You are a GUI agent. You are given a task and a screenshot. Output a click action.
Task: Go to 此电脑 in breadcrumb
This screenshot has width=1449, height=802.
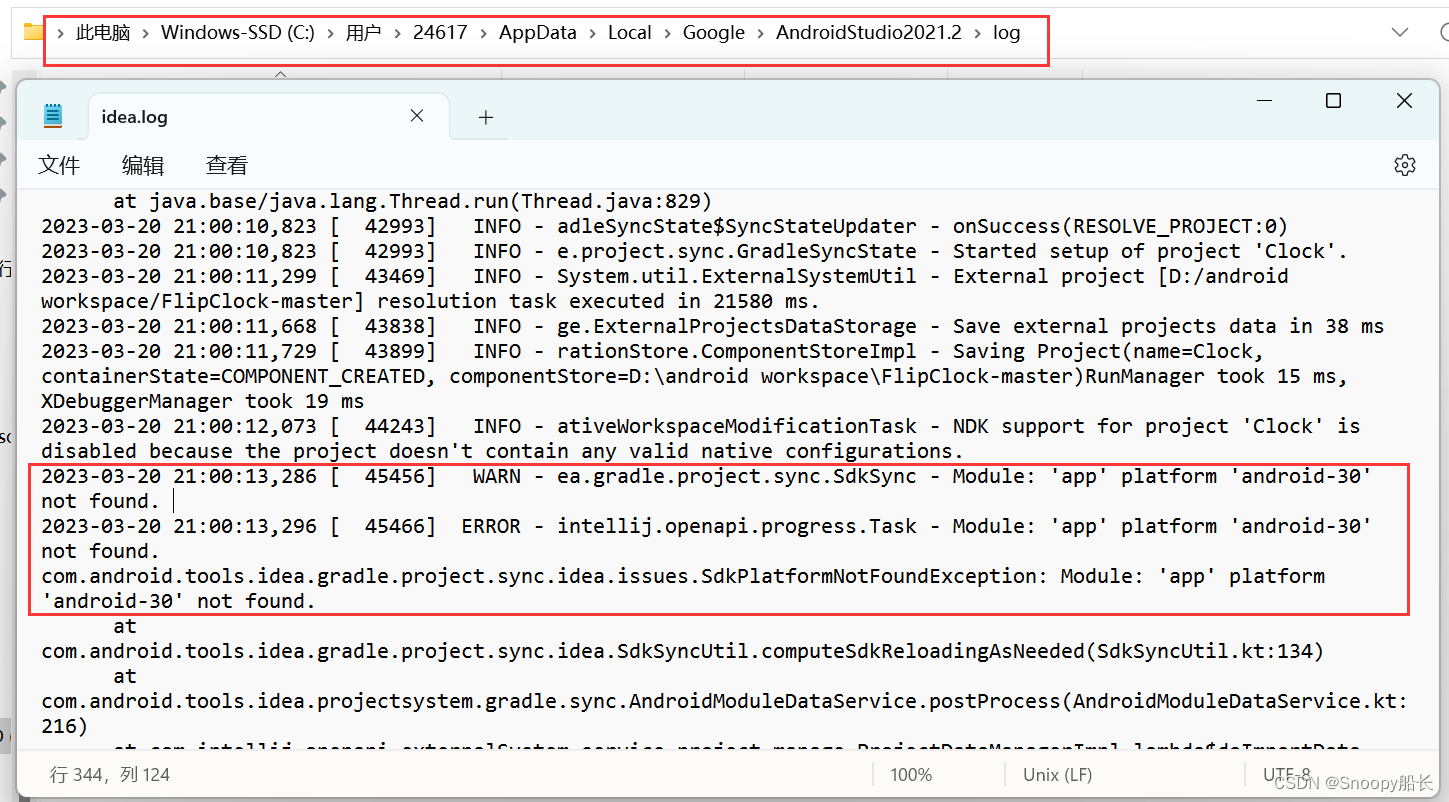(103, 32)
